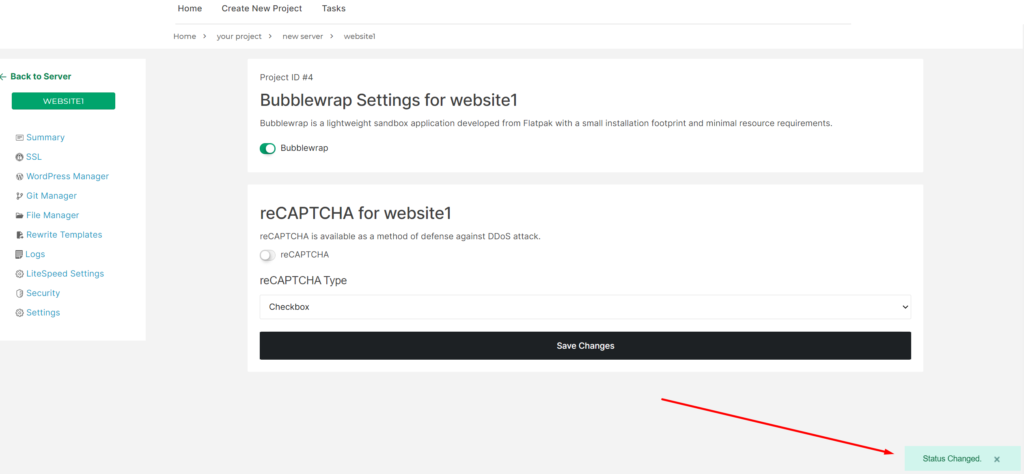Click the Security shield icon
1024x474 pixels.
coord(20,294)
